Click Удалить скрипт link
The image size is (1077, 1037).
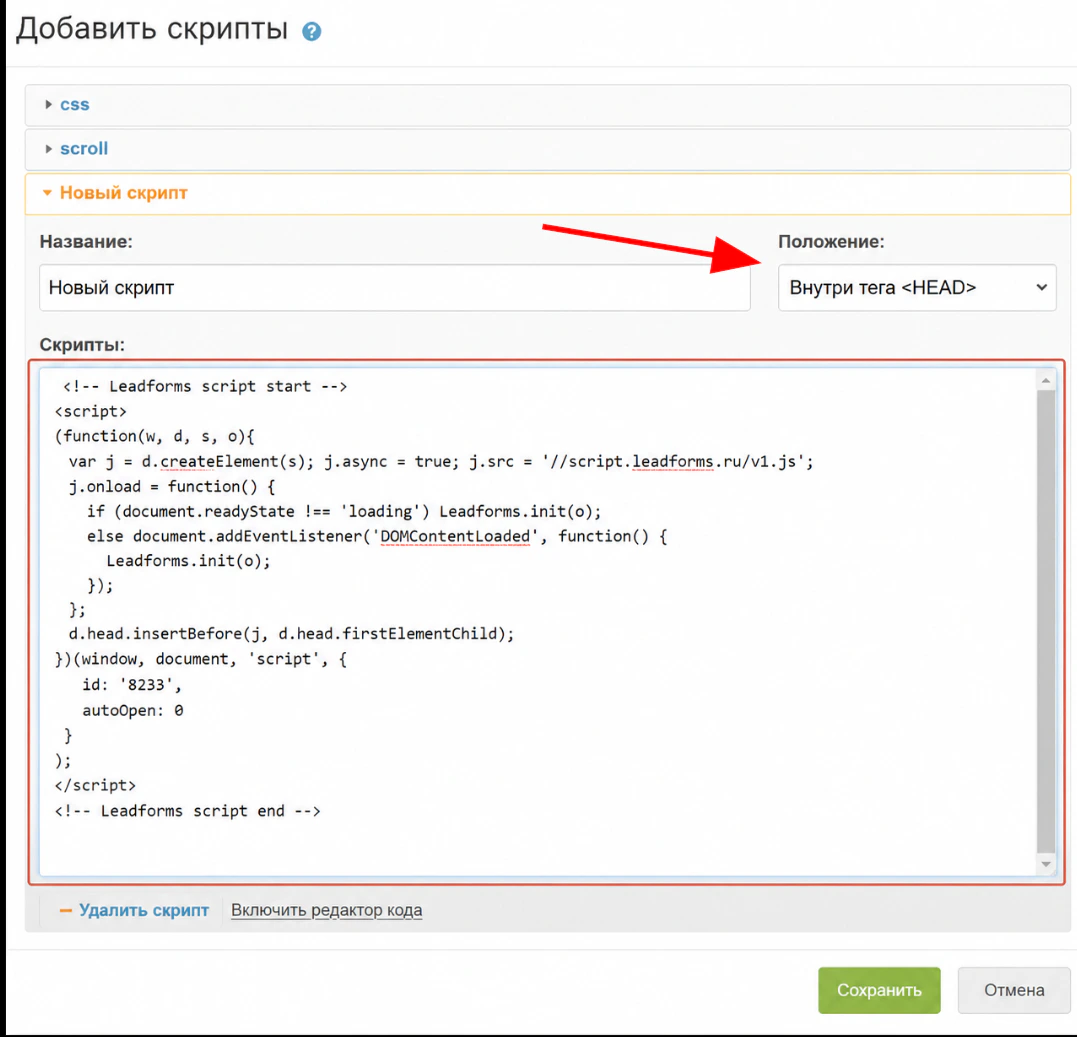coord(144,910)
